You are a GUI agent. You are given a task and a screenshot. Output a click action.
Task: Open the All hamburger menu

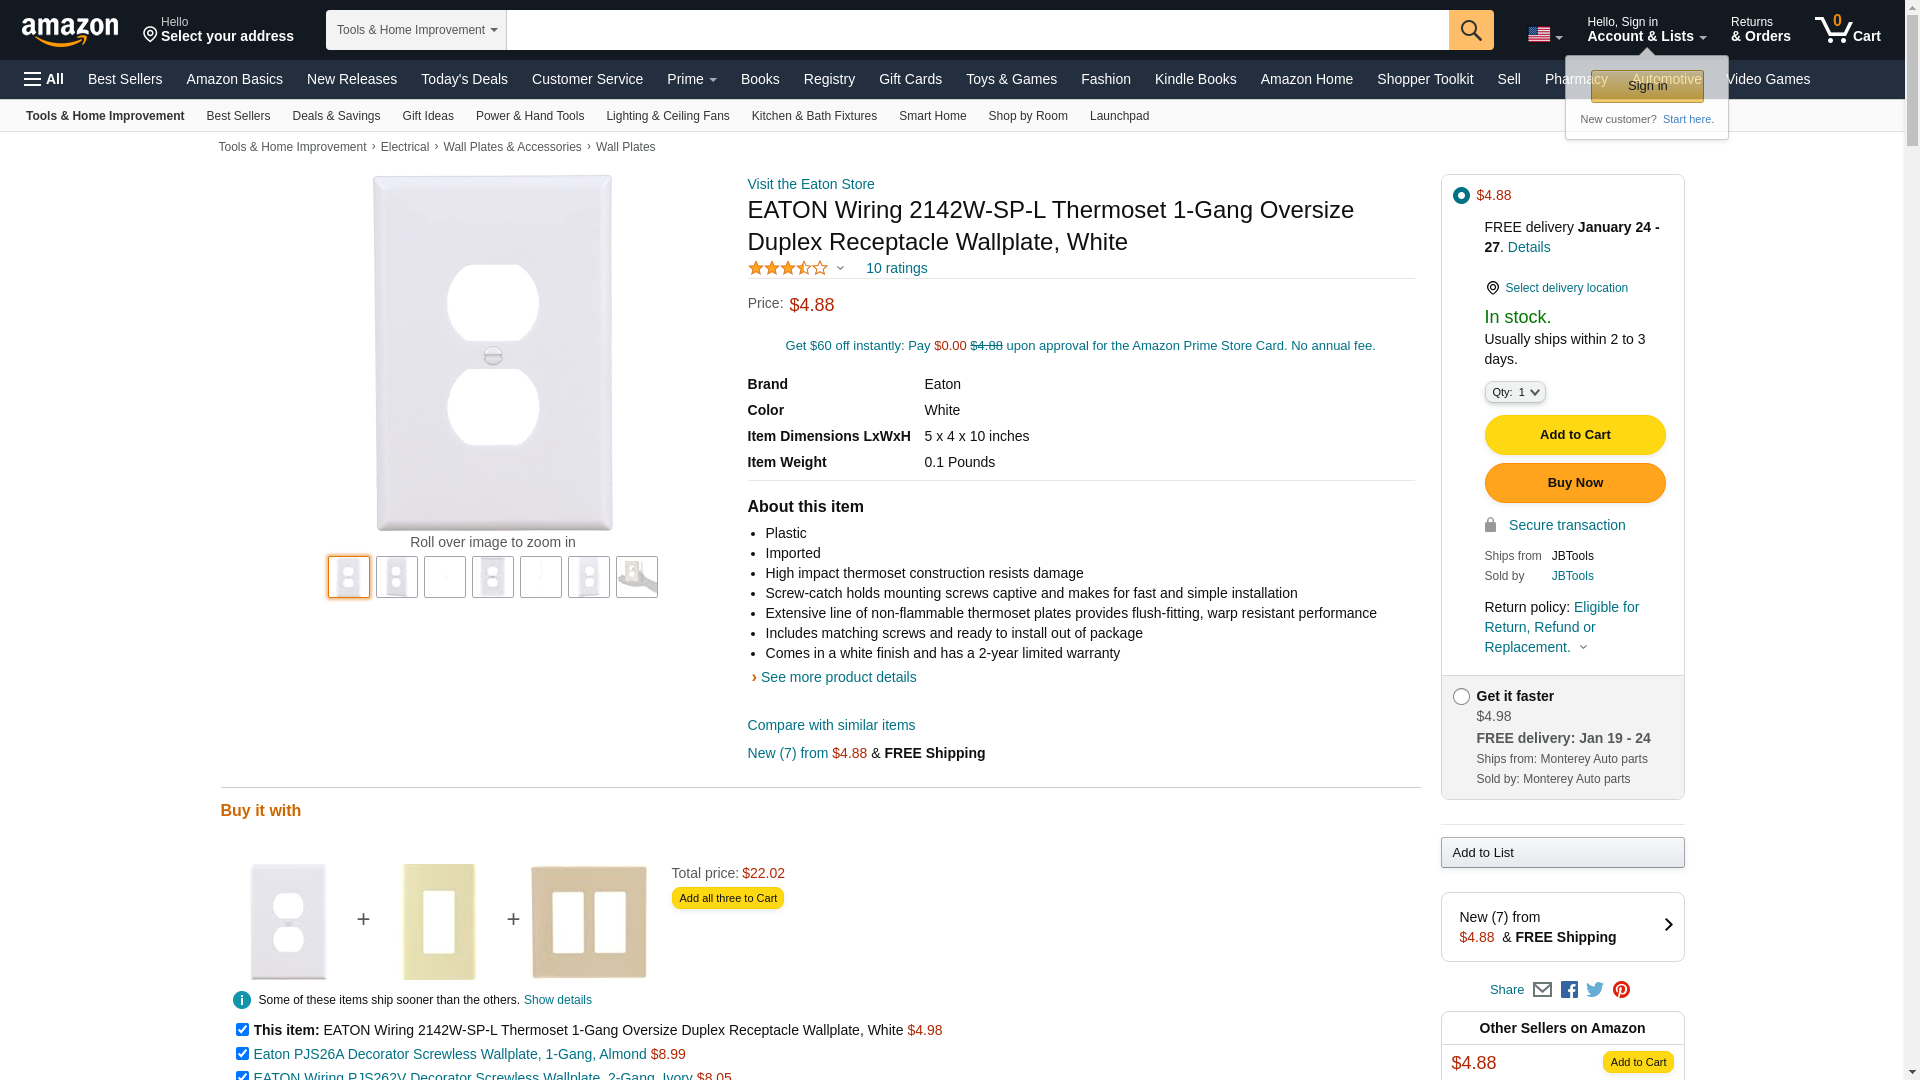[44, 79]
